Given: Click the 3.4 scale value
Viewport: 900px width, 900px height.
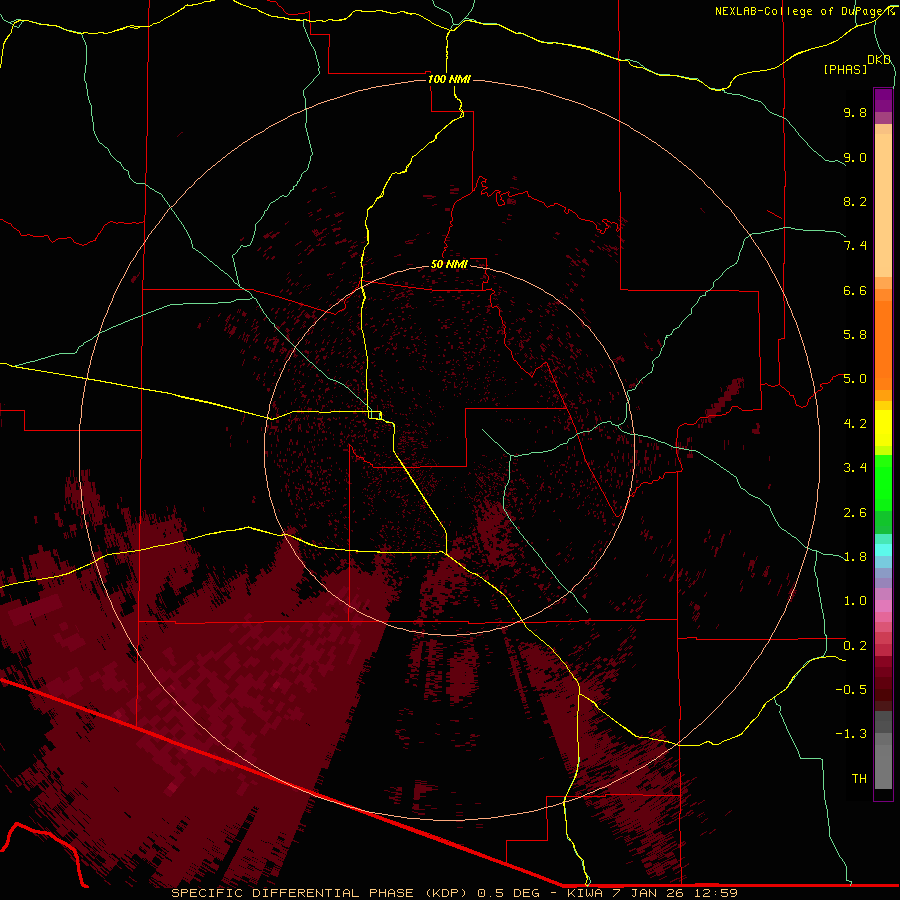Looking at the screenshot, I should point(855,468).
